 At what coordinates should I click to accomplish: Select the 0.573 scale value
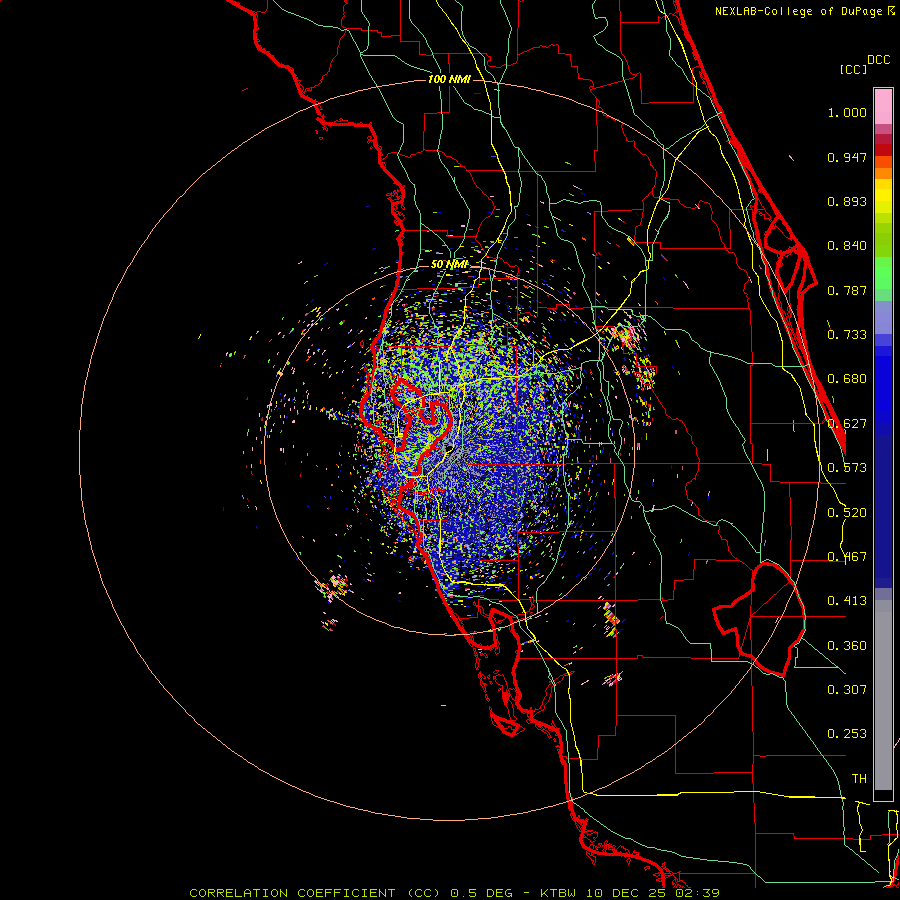(847, 468)
